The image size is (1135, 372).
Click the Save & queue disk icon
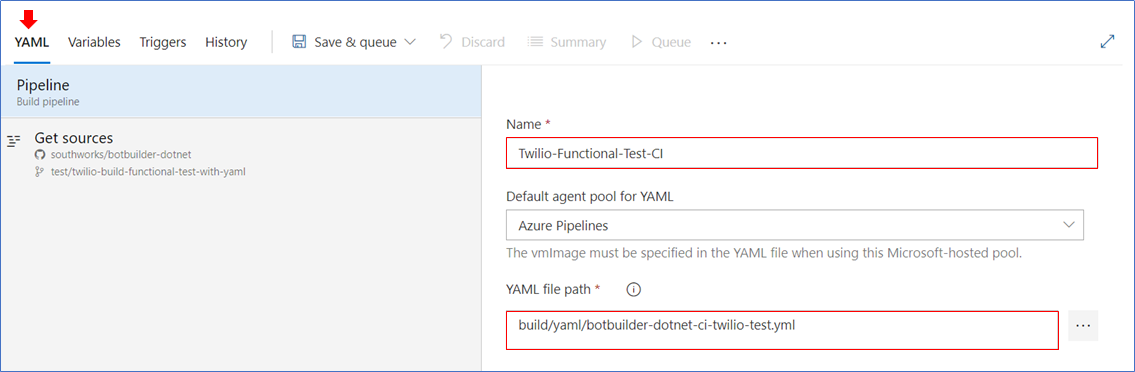pos(299,42)
